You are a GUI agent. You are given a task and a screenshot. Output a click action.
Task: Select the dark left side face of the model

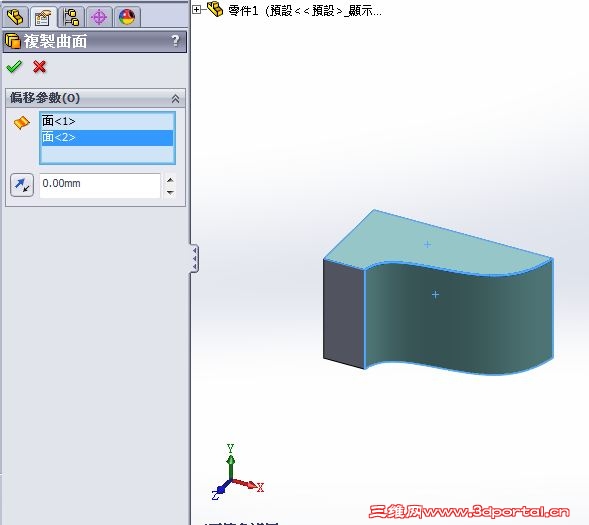coord(344,314)
